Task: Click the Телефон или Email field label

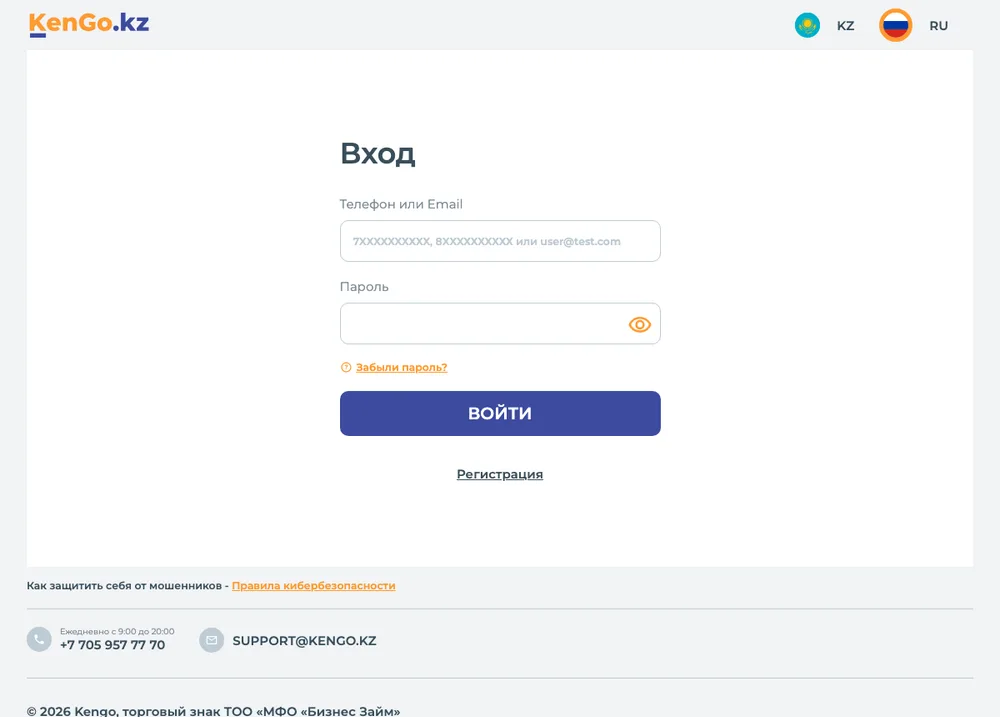Action: click(401, 204)
